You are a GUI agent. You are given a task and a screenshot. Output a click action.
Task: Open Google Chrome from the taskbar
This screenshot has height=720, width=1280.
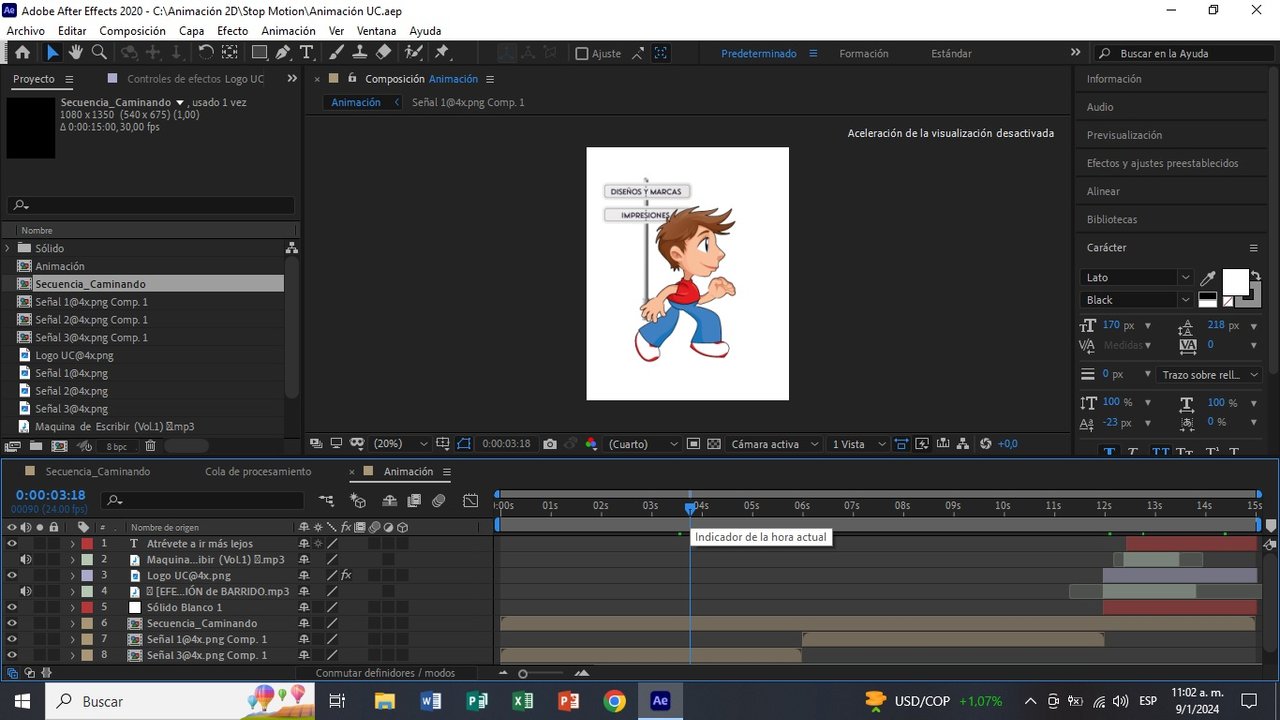coord(614,701)
